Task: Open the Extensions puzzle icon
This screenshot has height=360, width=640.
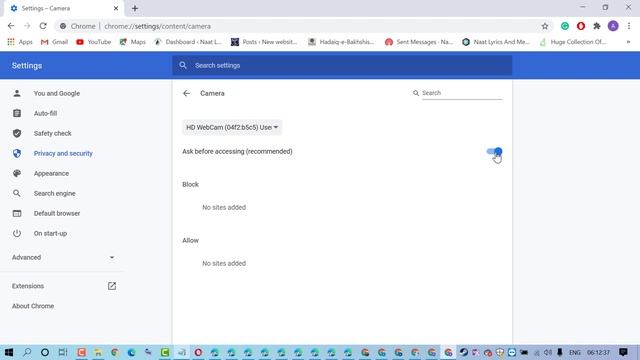Action: coord(597,26)
